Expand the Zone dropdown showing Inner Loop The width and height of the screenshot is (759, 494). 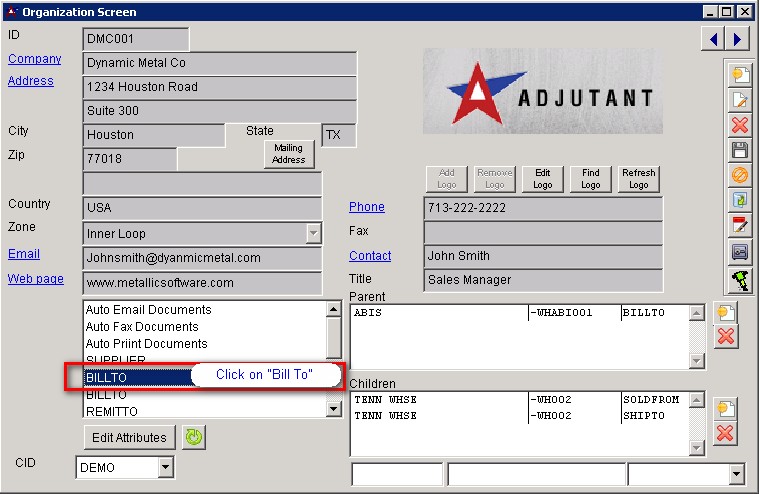313,233
